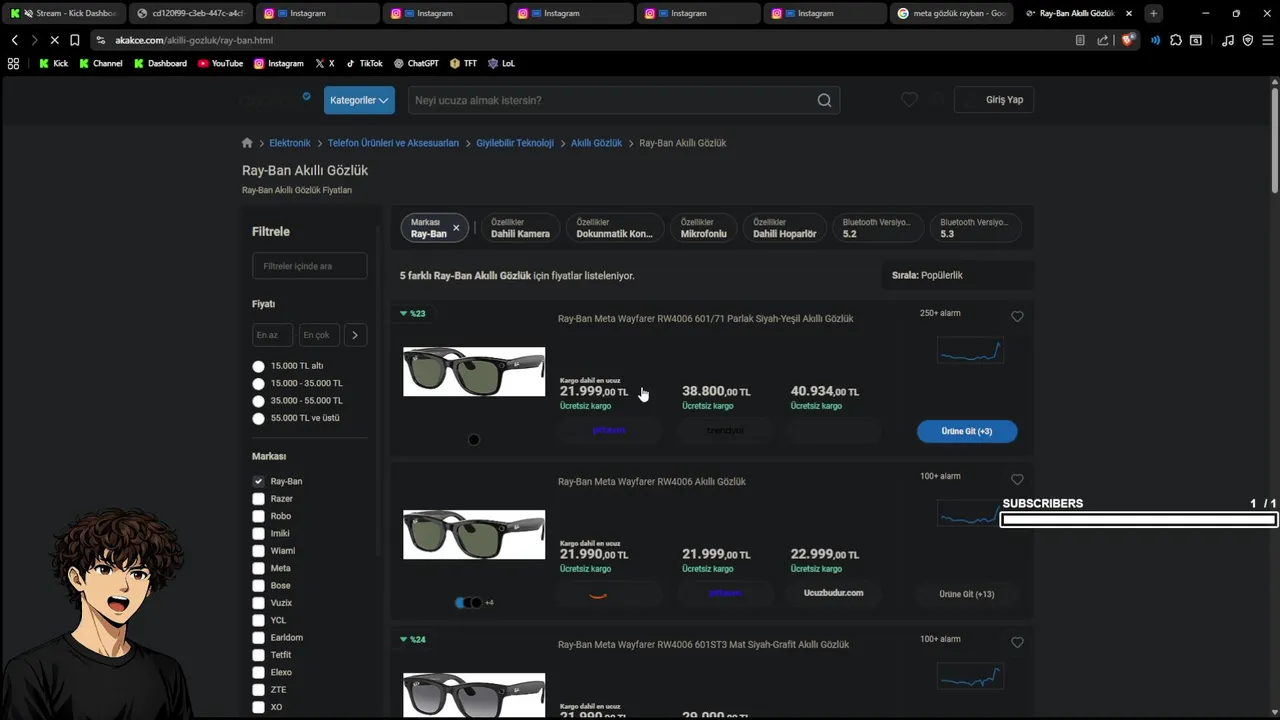Image resolution: width=1280 pixels, height=720 pixels.
Task: Apply the price range arrow button
Action: click(x=355, y=335)
